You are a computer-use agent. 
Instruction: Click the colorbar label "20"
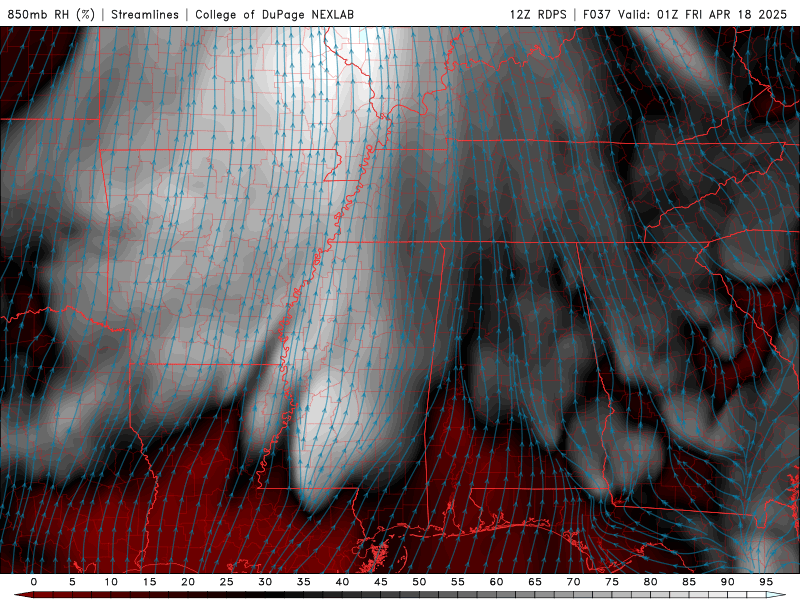click(x=188, y=582)
